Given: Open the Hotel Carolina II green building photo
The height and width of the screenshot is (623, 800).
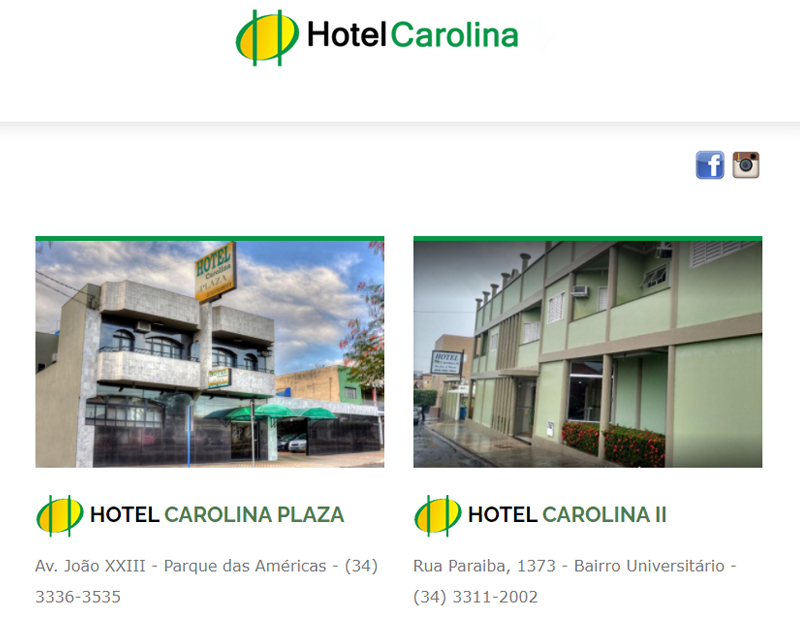Looking at the screenshot, I should [x=588, y=354].
